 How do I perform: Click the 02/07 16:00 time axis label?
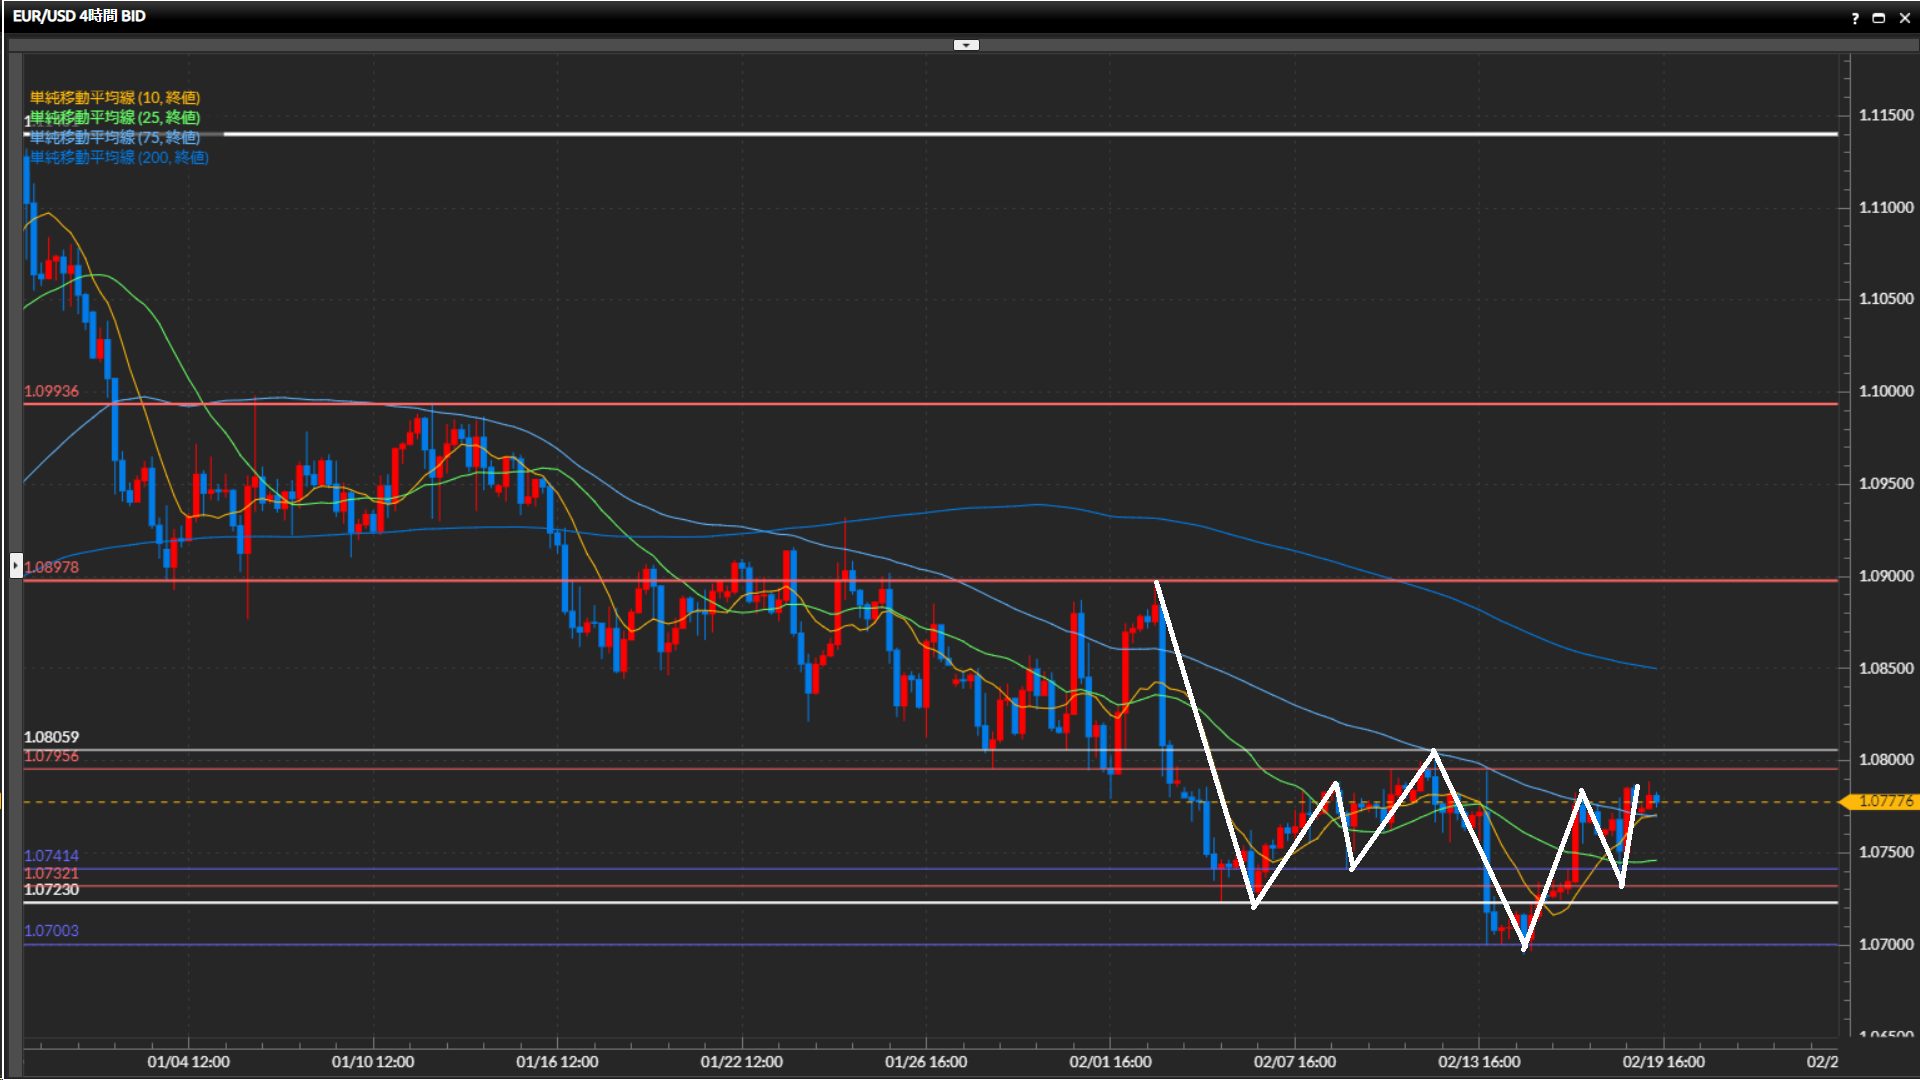click(1294, 1061)
